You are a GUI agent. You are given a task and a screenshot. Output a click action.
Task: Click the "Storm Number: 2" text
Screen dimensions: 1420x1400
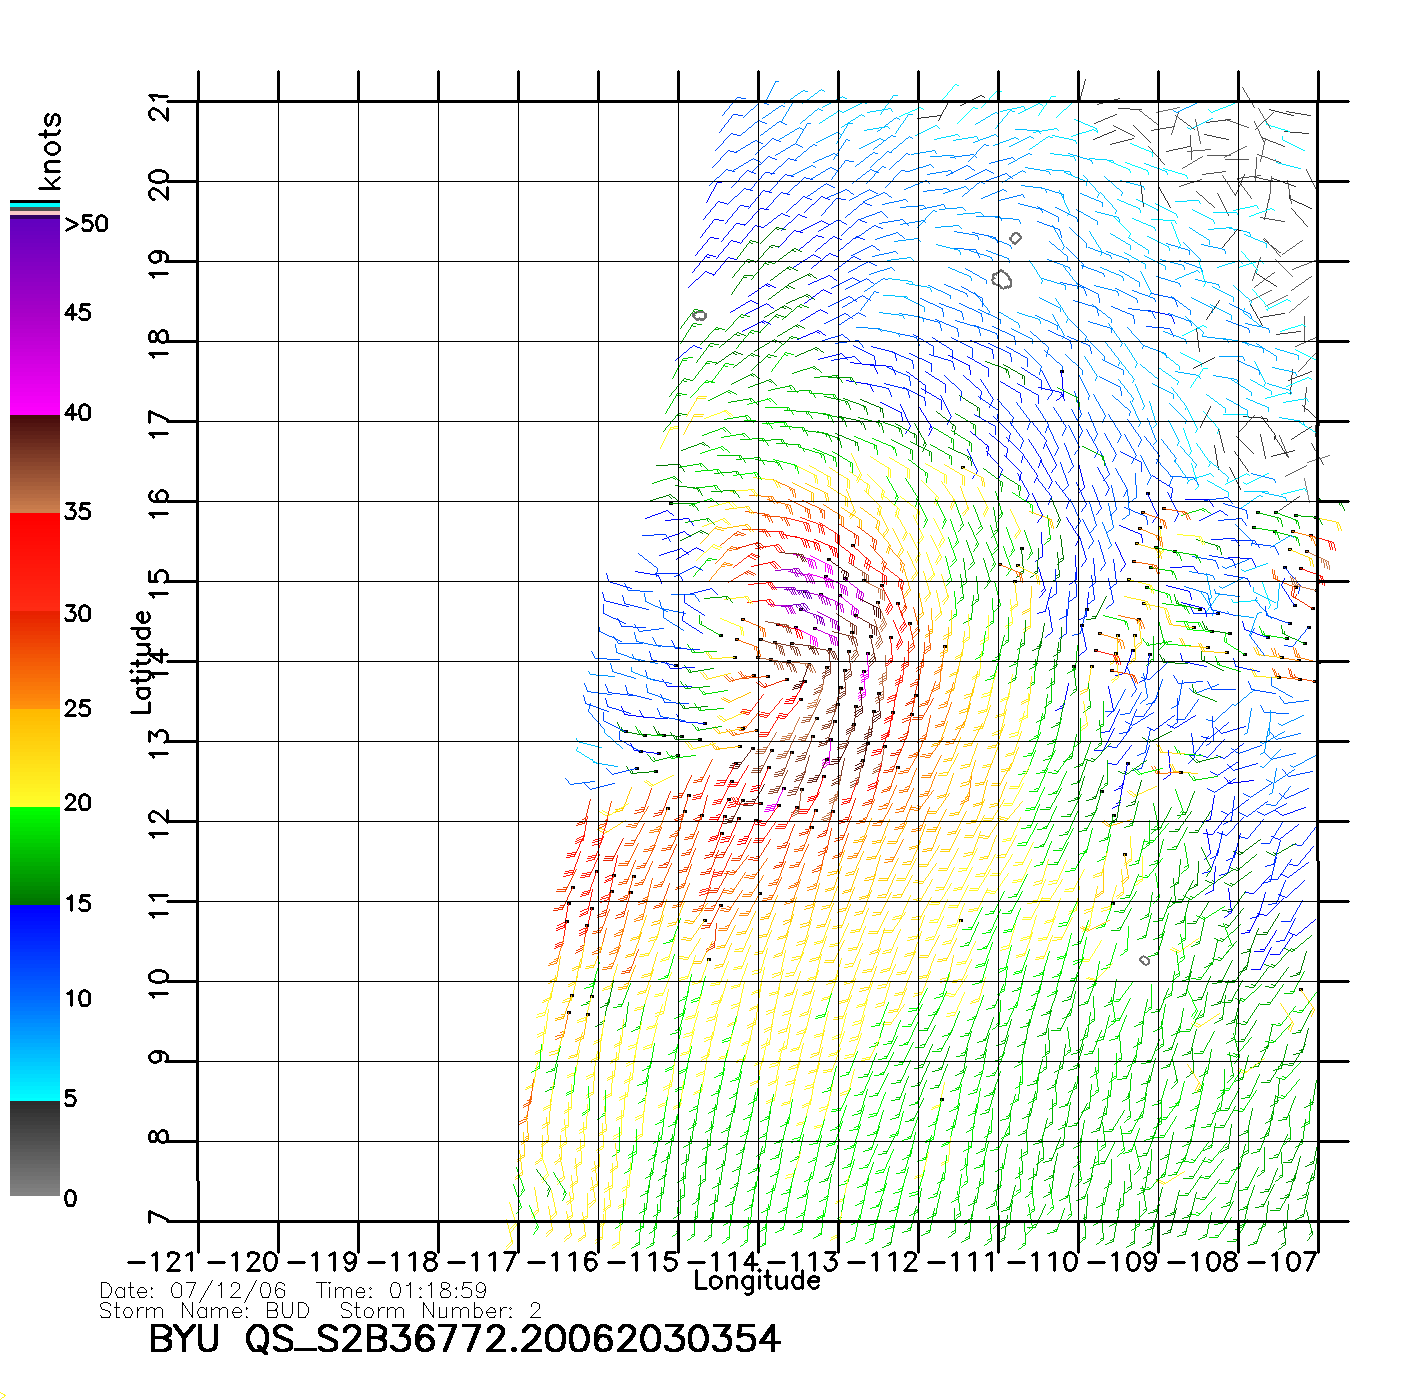click(x=440, y=1311)
